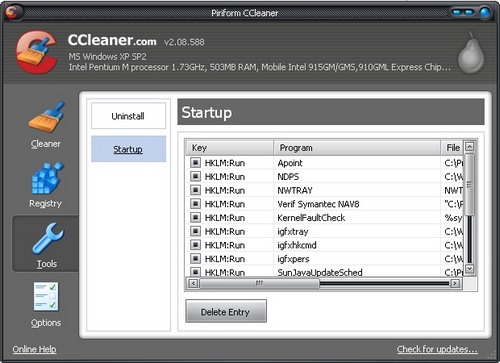Select the NDPS program entry
Image resolution: width=500 pixels, height=363 pixels.
pos(288,177)
